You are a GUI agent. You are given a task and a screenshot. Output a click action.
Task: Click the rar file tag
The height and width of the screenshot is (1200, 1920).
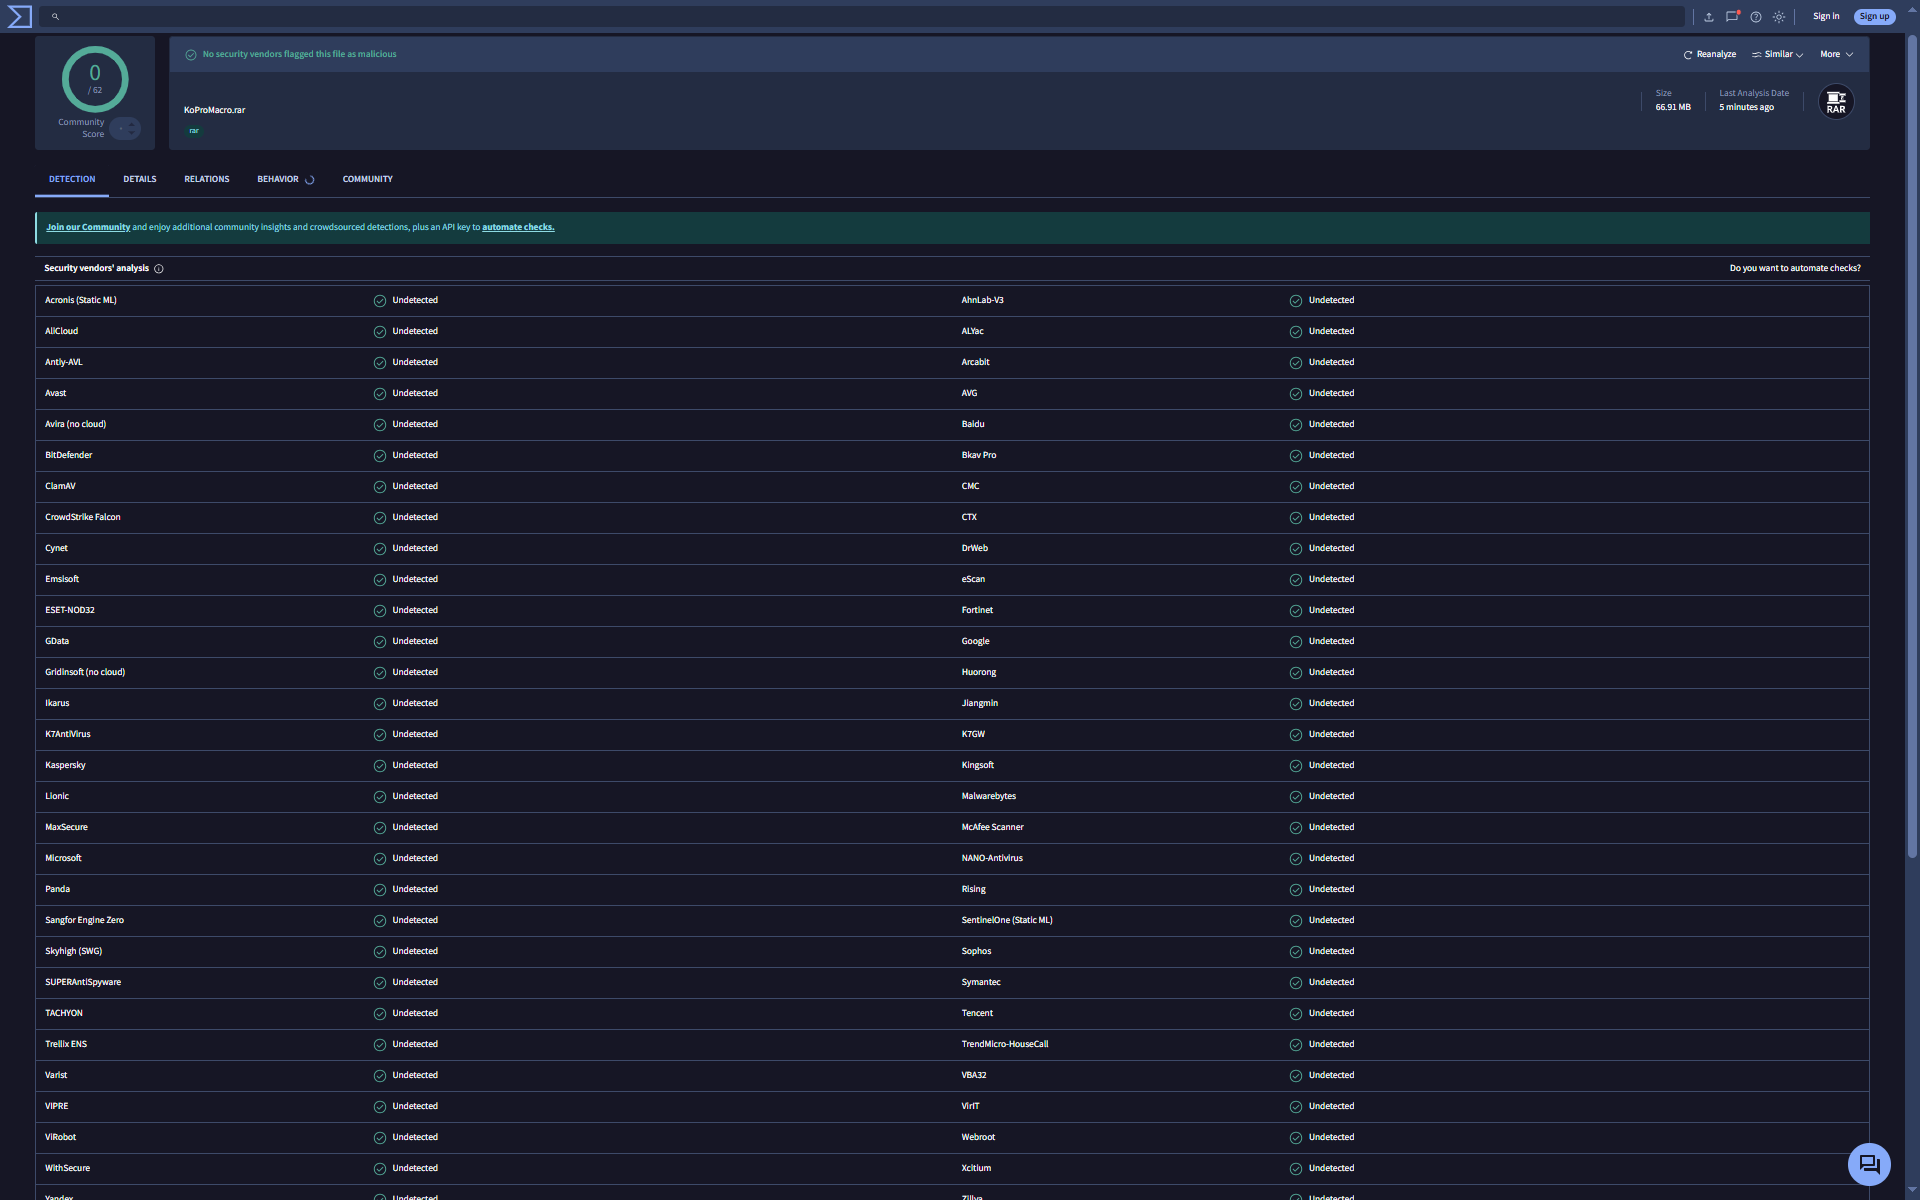click(x=194, y=131)
